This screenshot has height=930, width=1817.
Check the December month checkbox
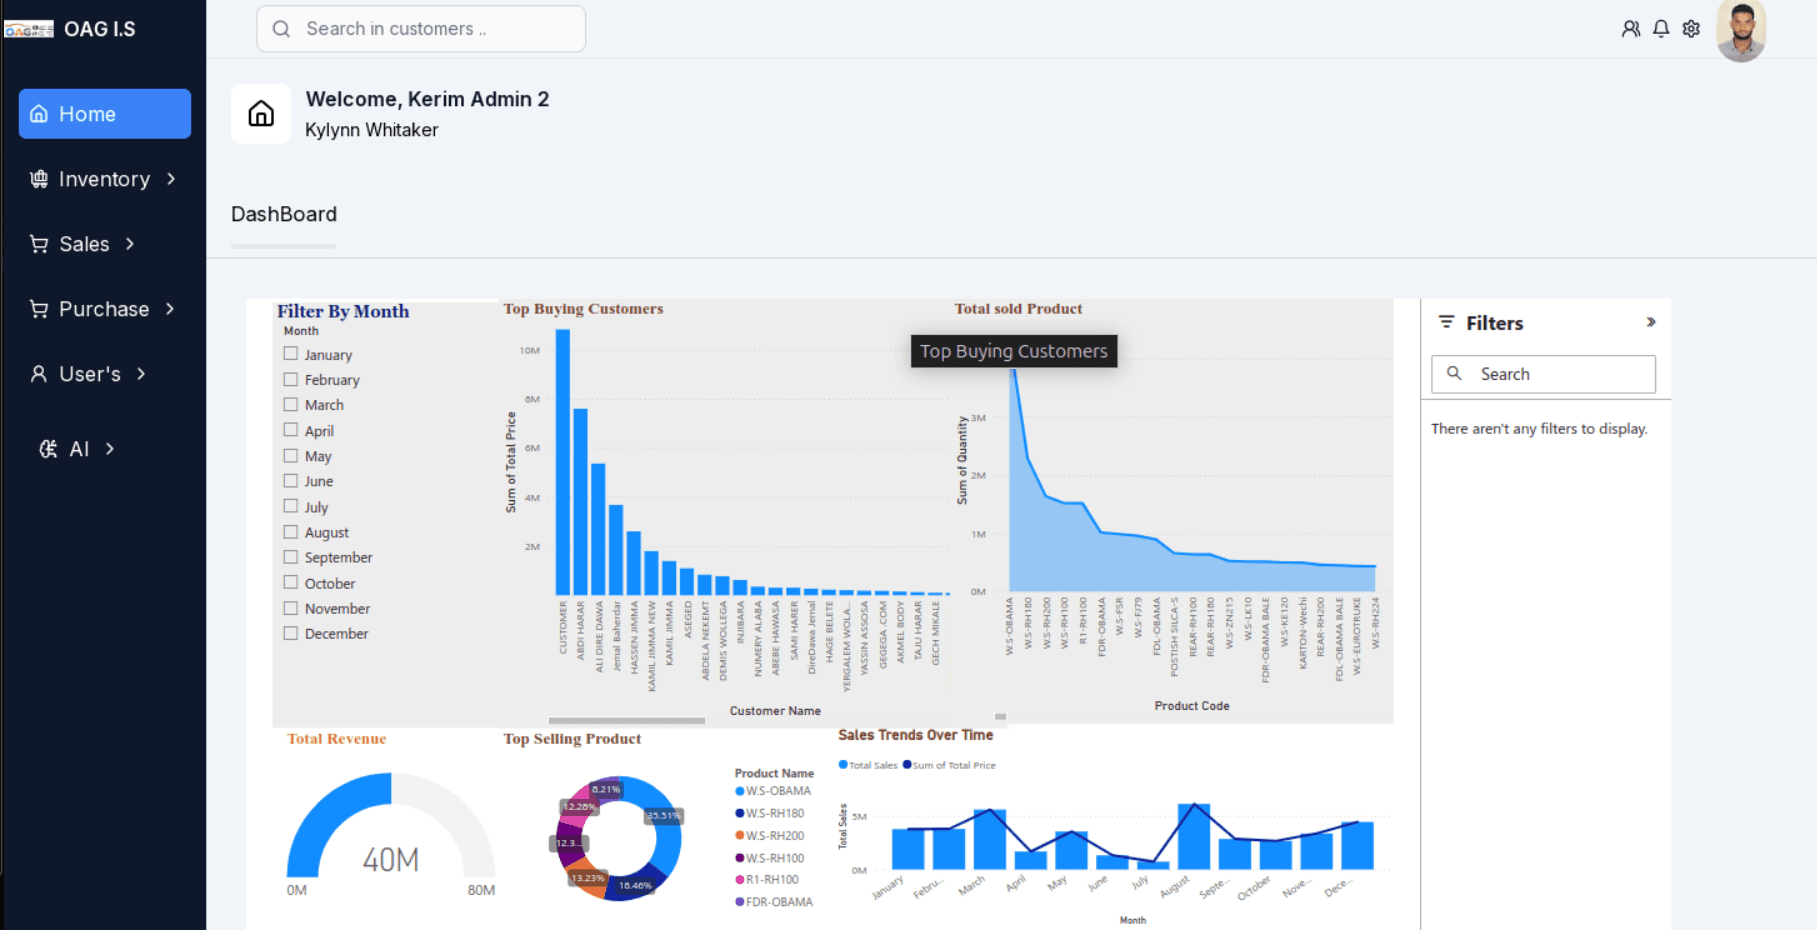[x=291, y=633]
